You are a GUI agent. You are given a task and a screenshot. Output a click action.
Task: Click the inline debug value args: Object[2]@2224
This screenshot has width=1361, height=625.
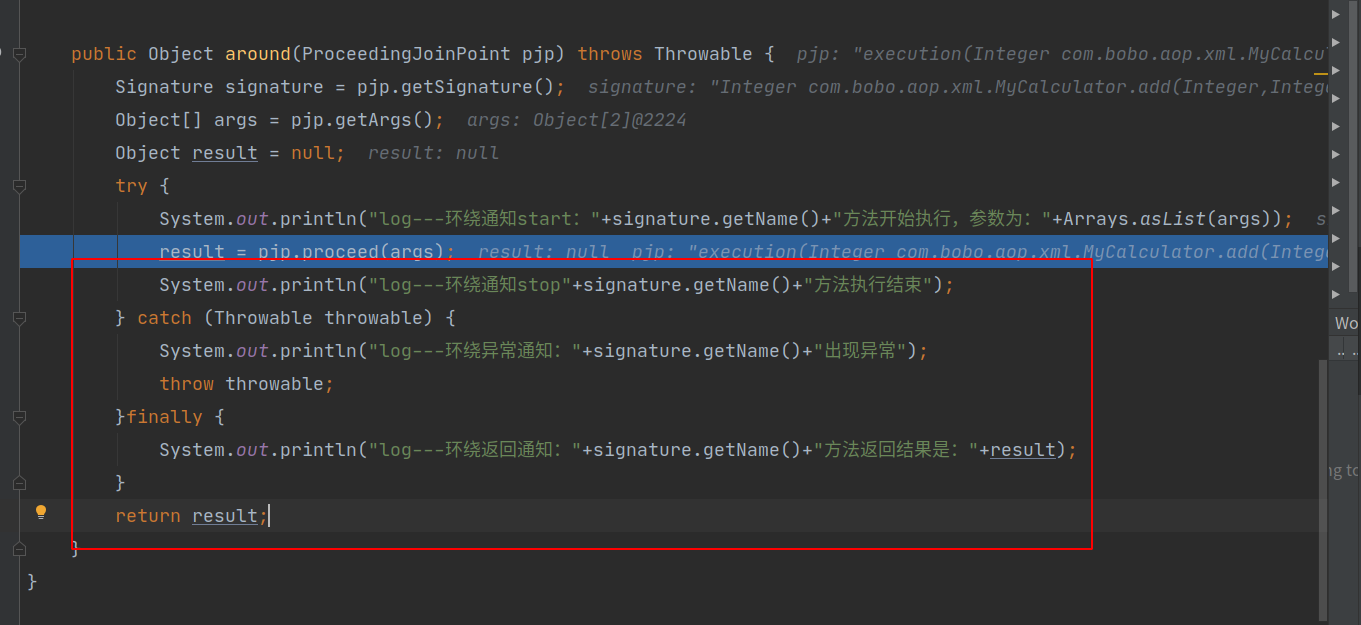[577, 120]
